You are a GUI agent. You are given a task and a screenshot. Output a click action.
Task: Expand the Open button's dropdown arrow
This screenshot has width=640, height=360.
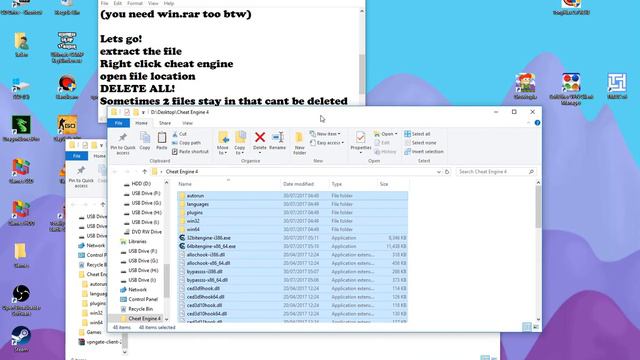click(396, 134)
